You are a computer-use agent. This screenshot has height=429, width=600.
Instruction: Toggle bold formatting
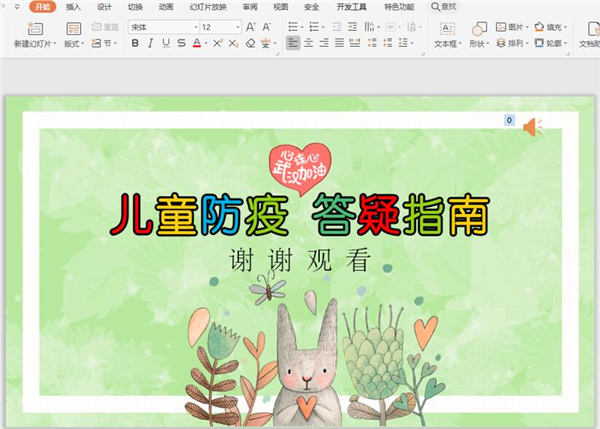coord(135,44)
